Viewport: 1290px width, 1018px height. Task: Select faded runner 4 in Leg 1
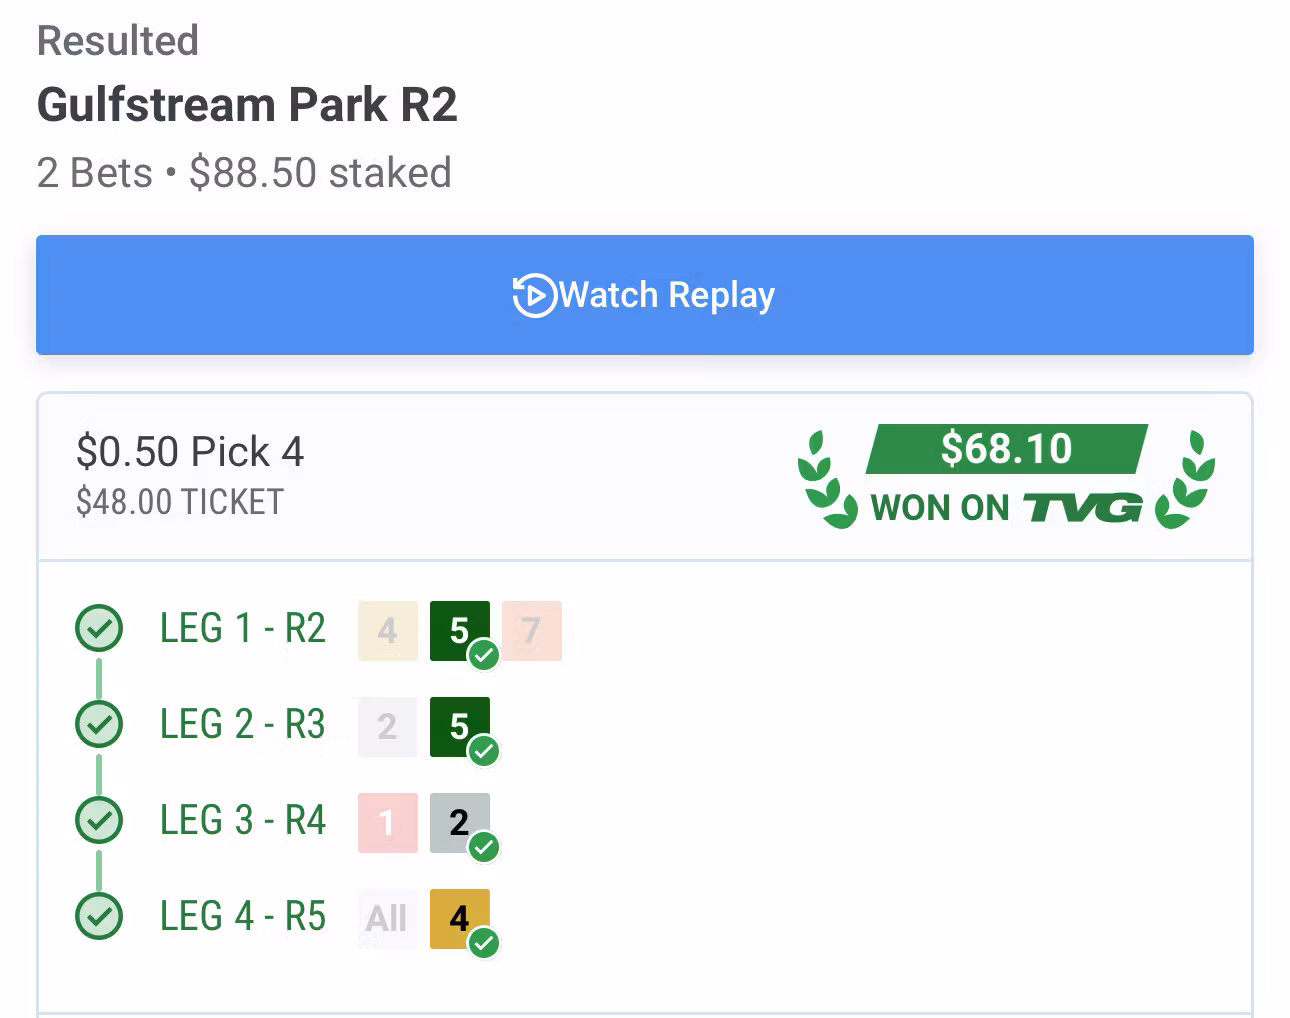(x=387, y=631)
